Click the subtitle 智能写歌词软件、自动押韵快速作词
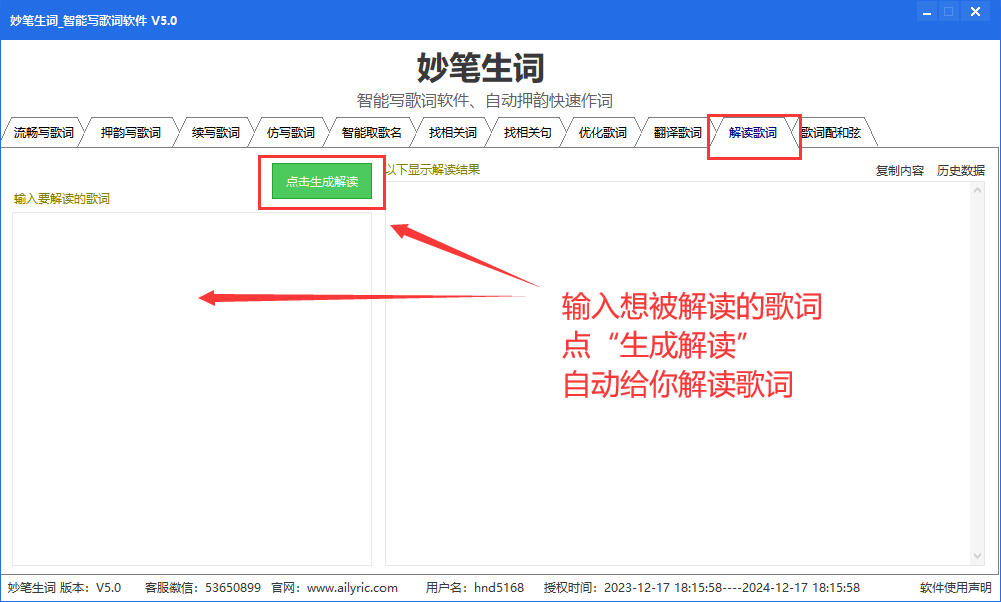 click(485, 101)
